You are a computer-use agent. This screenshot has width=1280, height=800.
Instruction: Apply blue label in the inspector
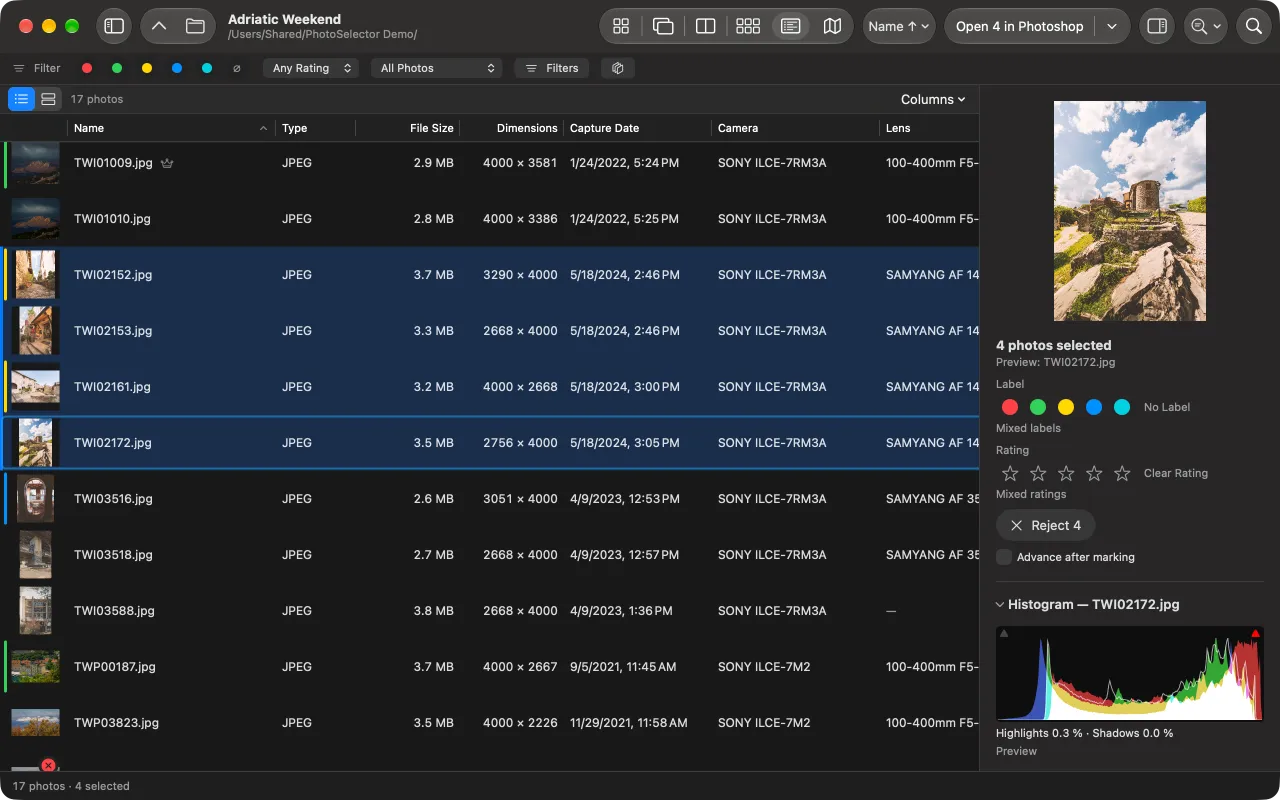[1094, 407]
